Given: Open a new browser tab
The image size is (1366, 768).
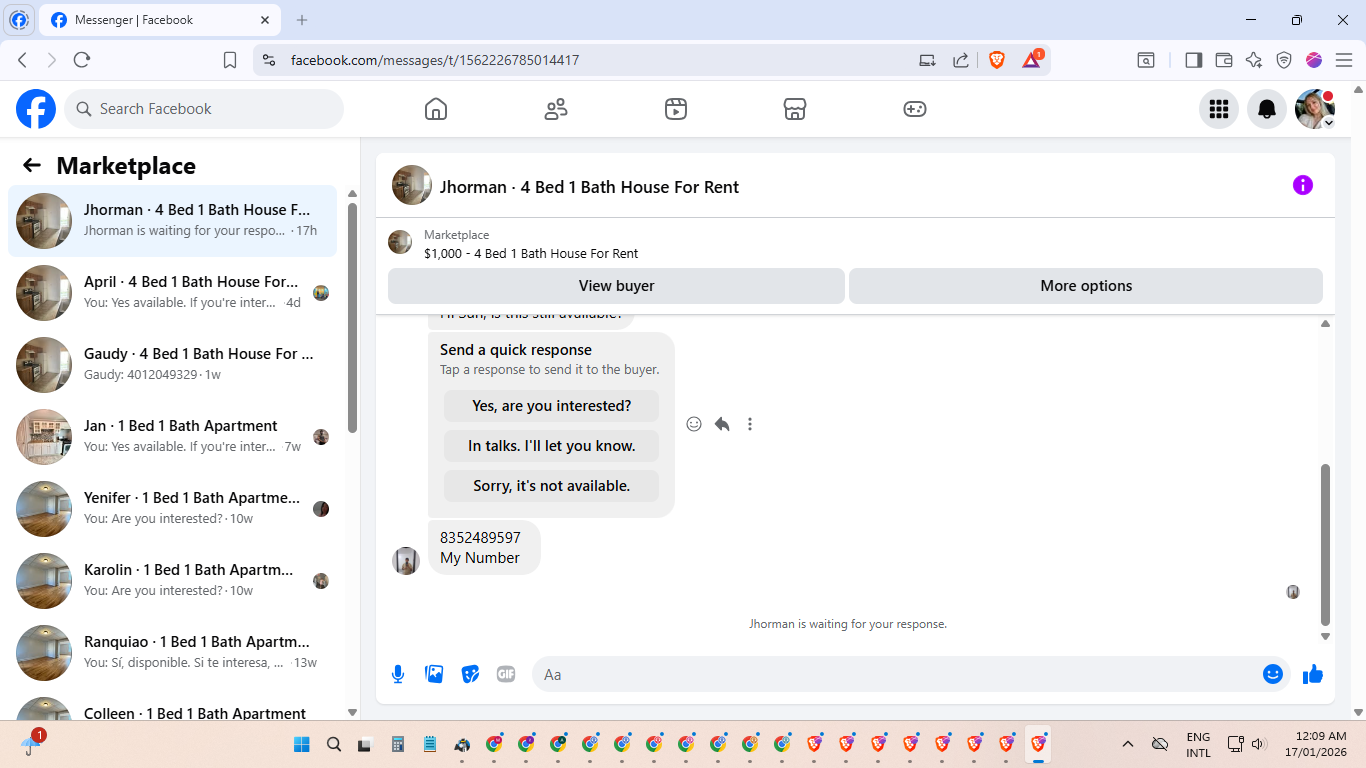Looking at the screenshot, I should click(x=302, y=20).
